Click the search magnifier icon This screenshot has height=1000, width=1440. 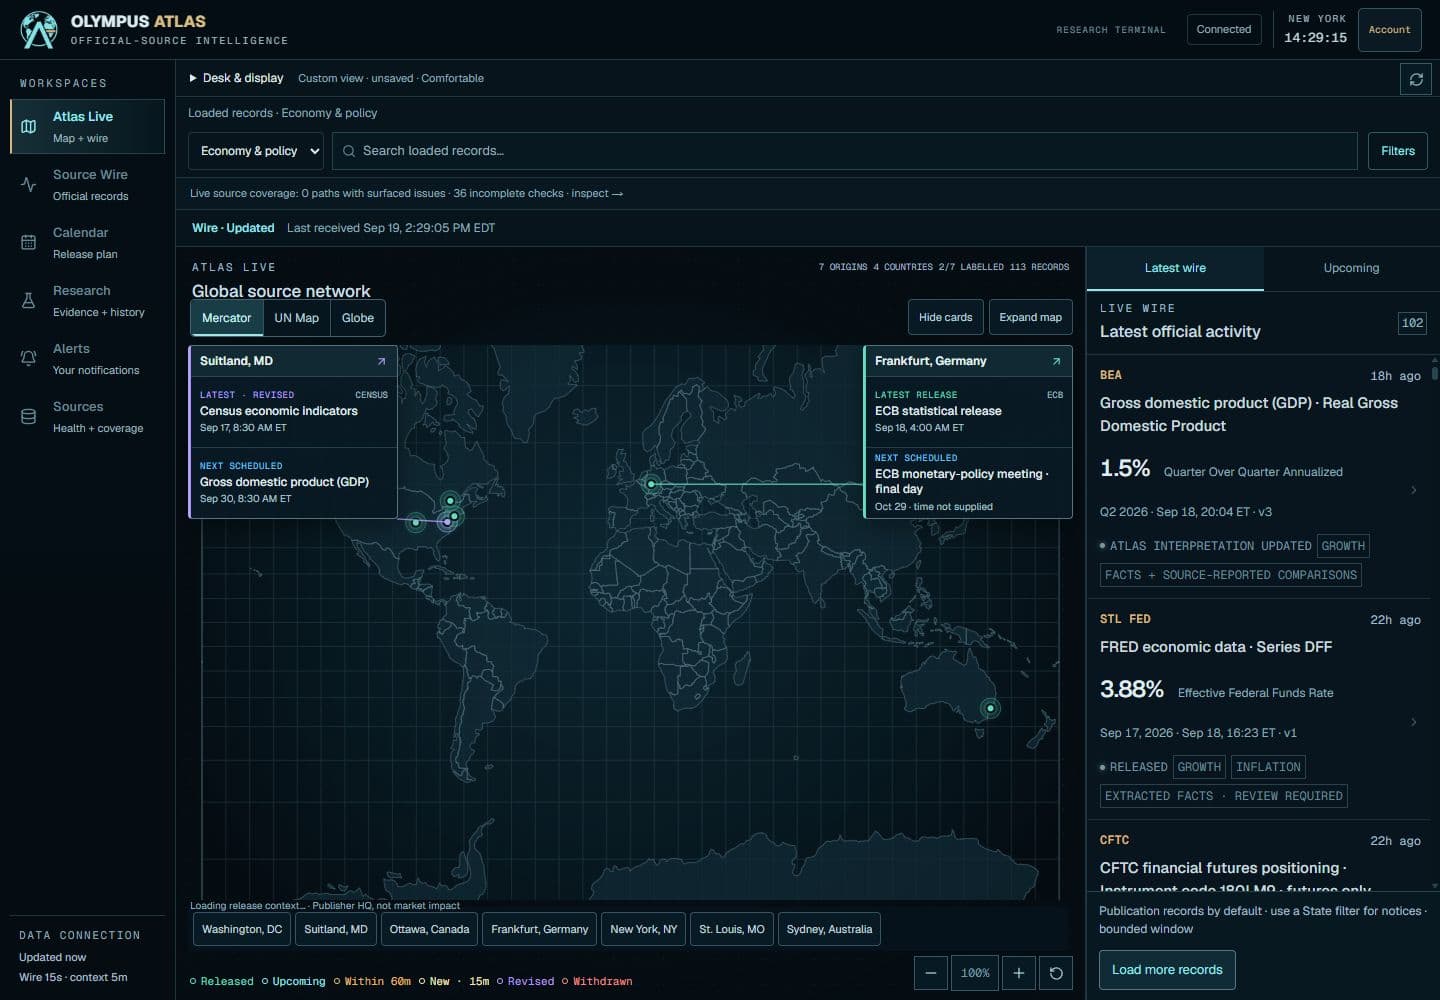coord(349,151)
